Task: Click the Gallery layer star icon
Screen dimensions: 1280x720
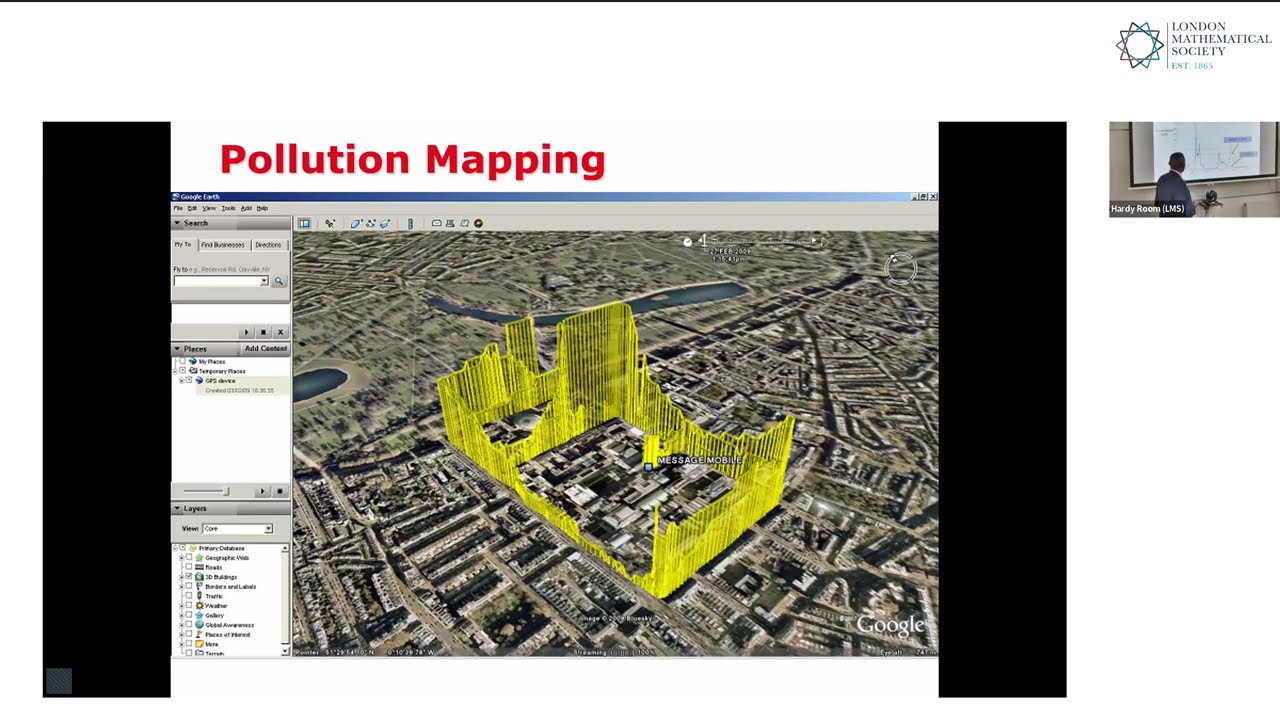Action: pyautogui.click(x=199, y=615)
